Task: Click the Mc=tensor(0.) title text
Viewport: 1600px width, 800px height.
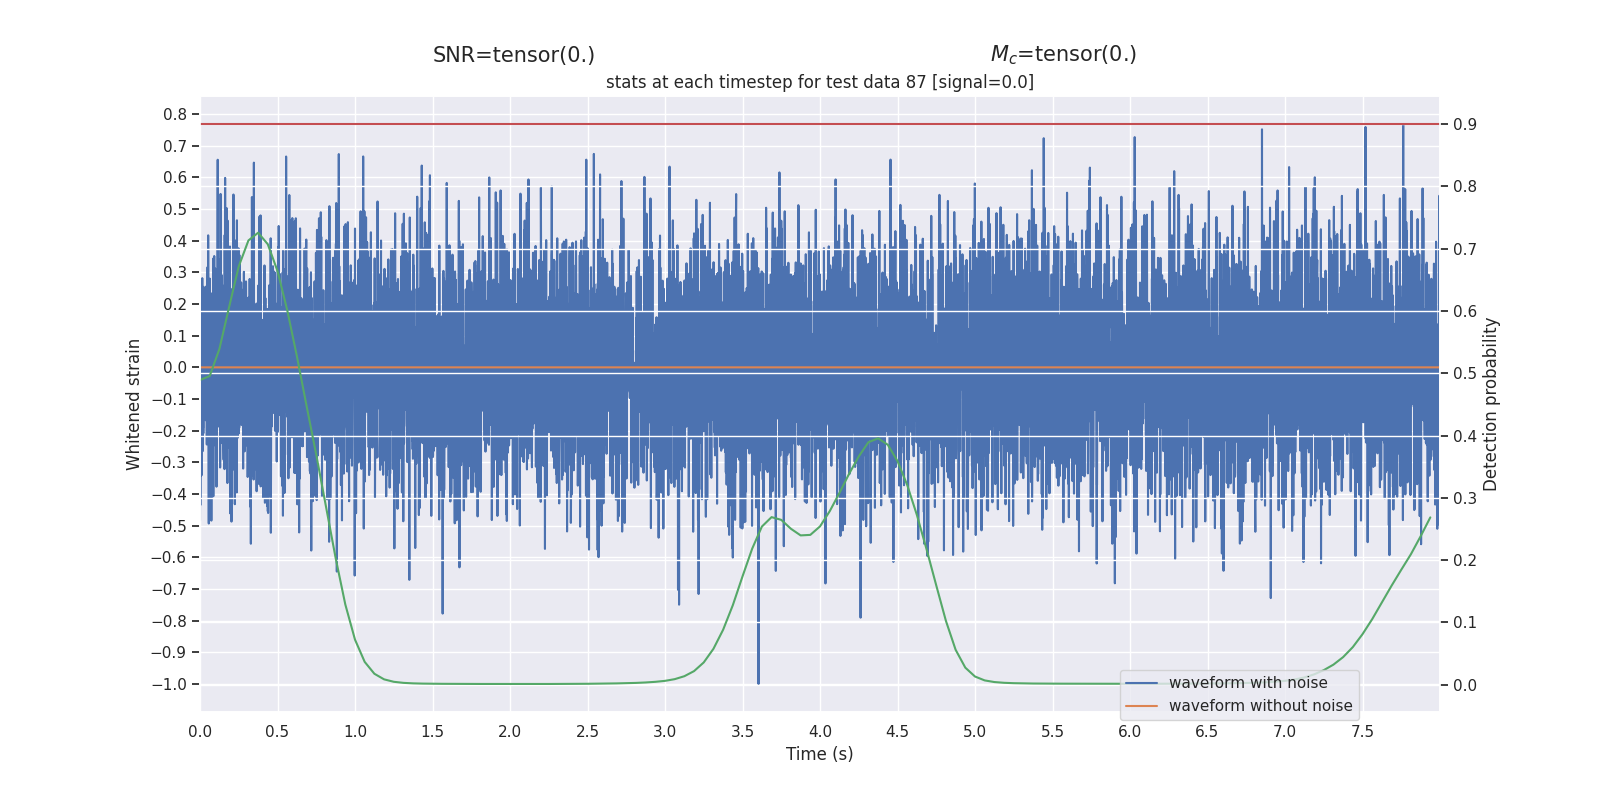Action: click(x=1063, y=55)
